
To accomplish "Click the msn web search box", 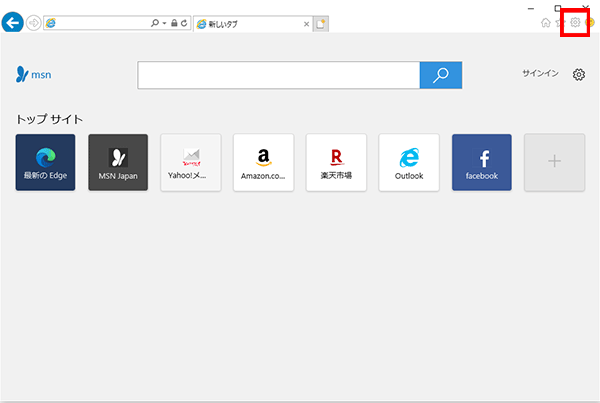I will coord(279,75).
